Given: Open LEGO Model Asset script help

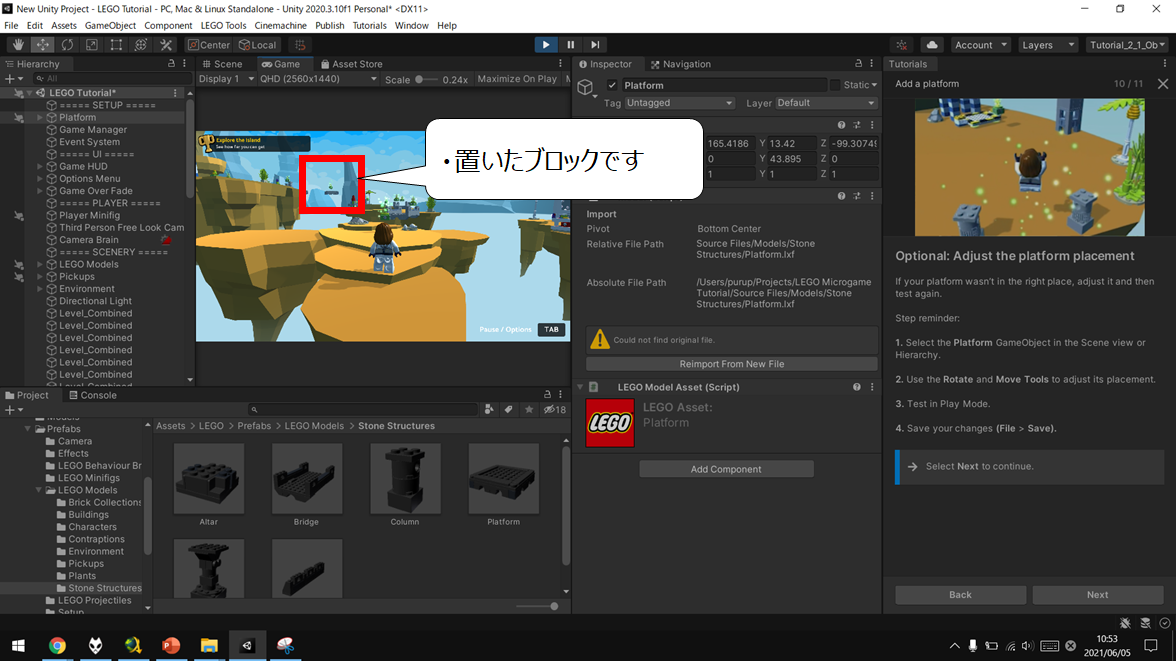Looking at the screenshot, I should [x=856, y=387].
